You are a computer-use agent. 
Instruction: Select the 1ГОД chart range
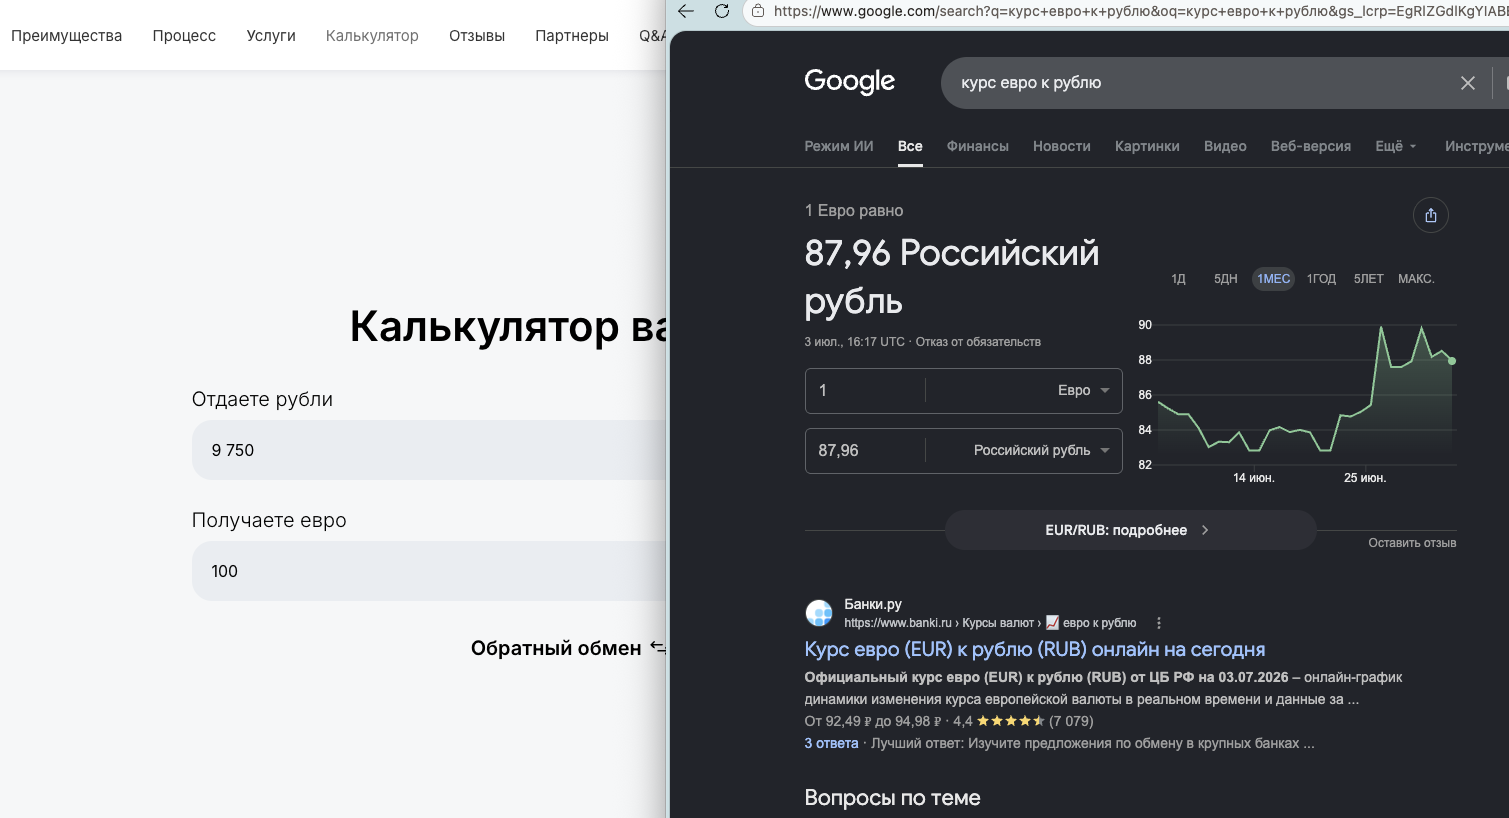click(1321, 279)
